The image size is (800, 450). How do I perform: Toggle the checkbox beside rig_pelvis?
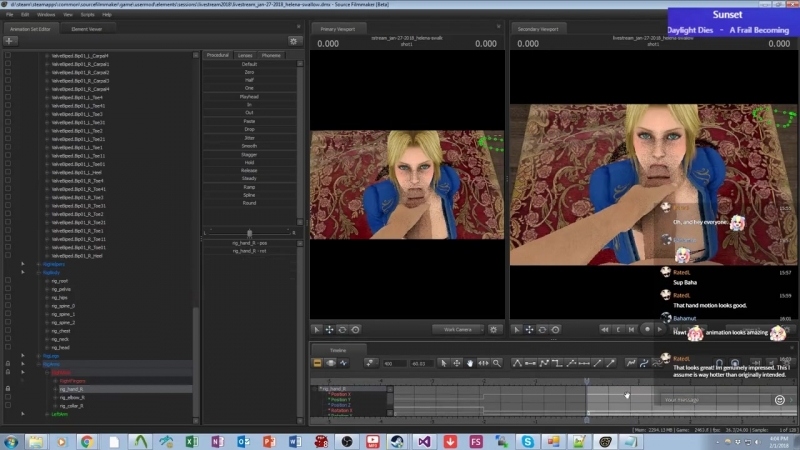[x=8, y=289]
